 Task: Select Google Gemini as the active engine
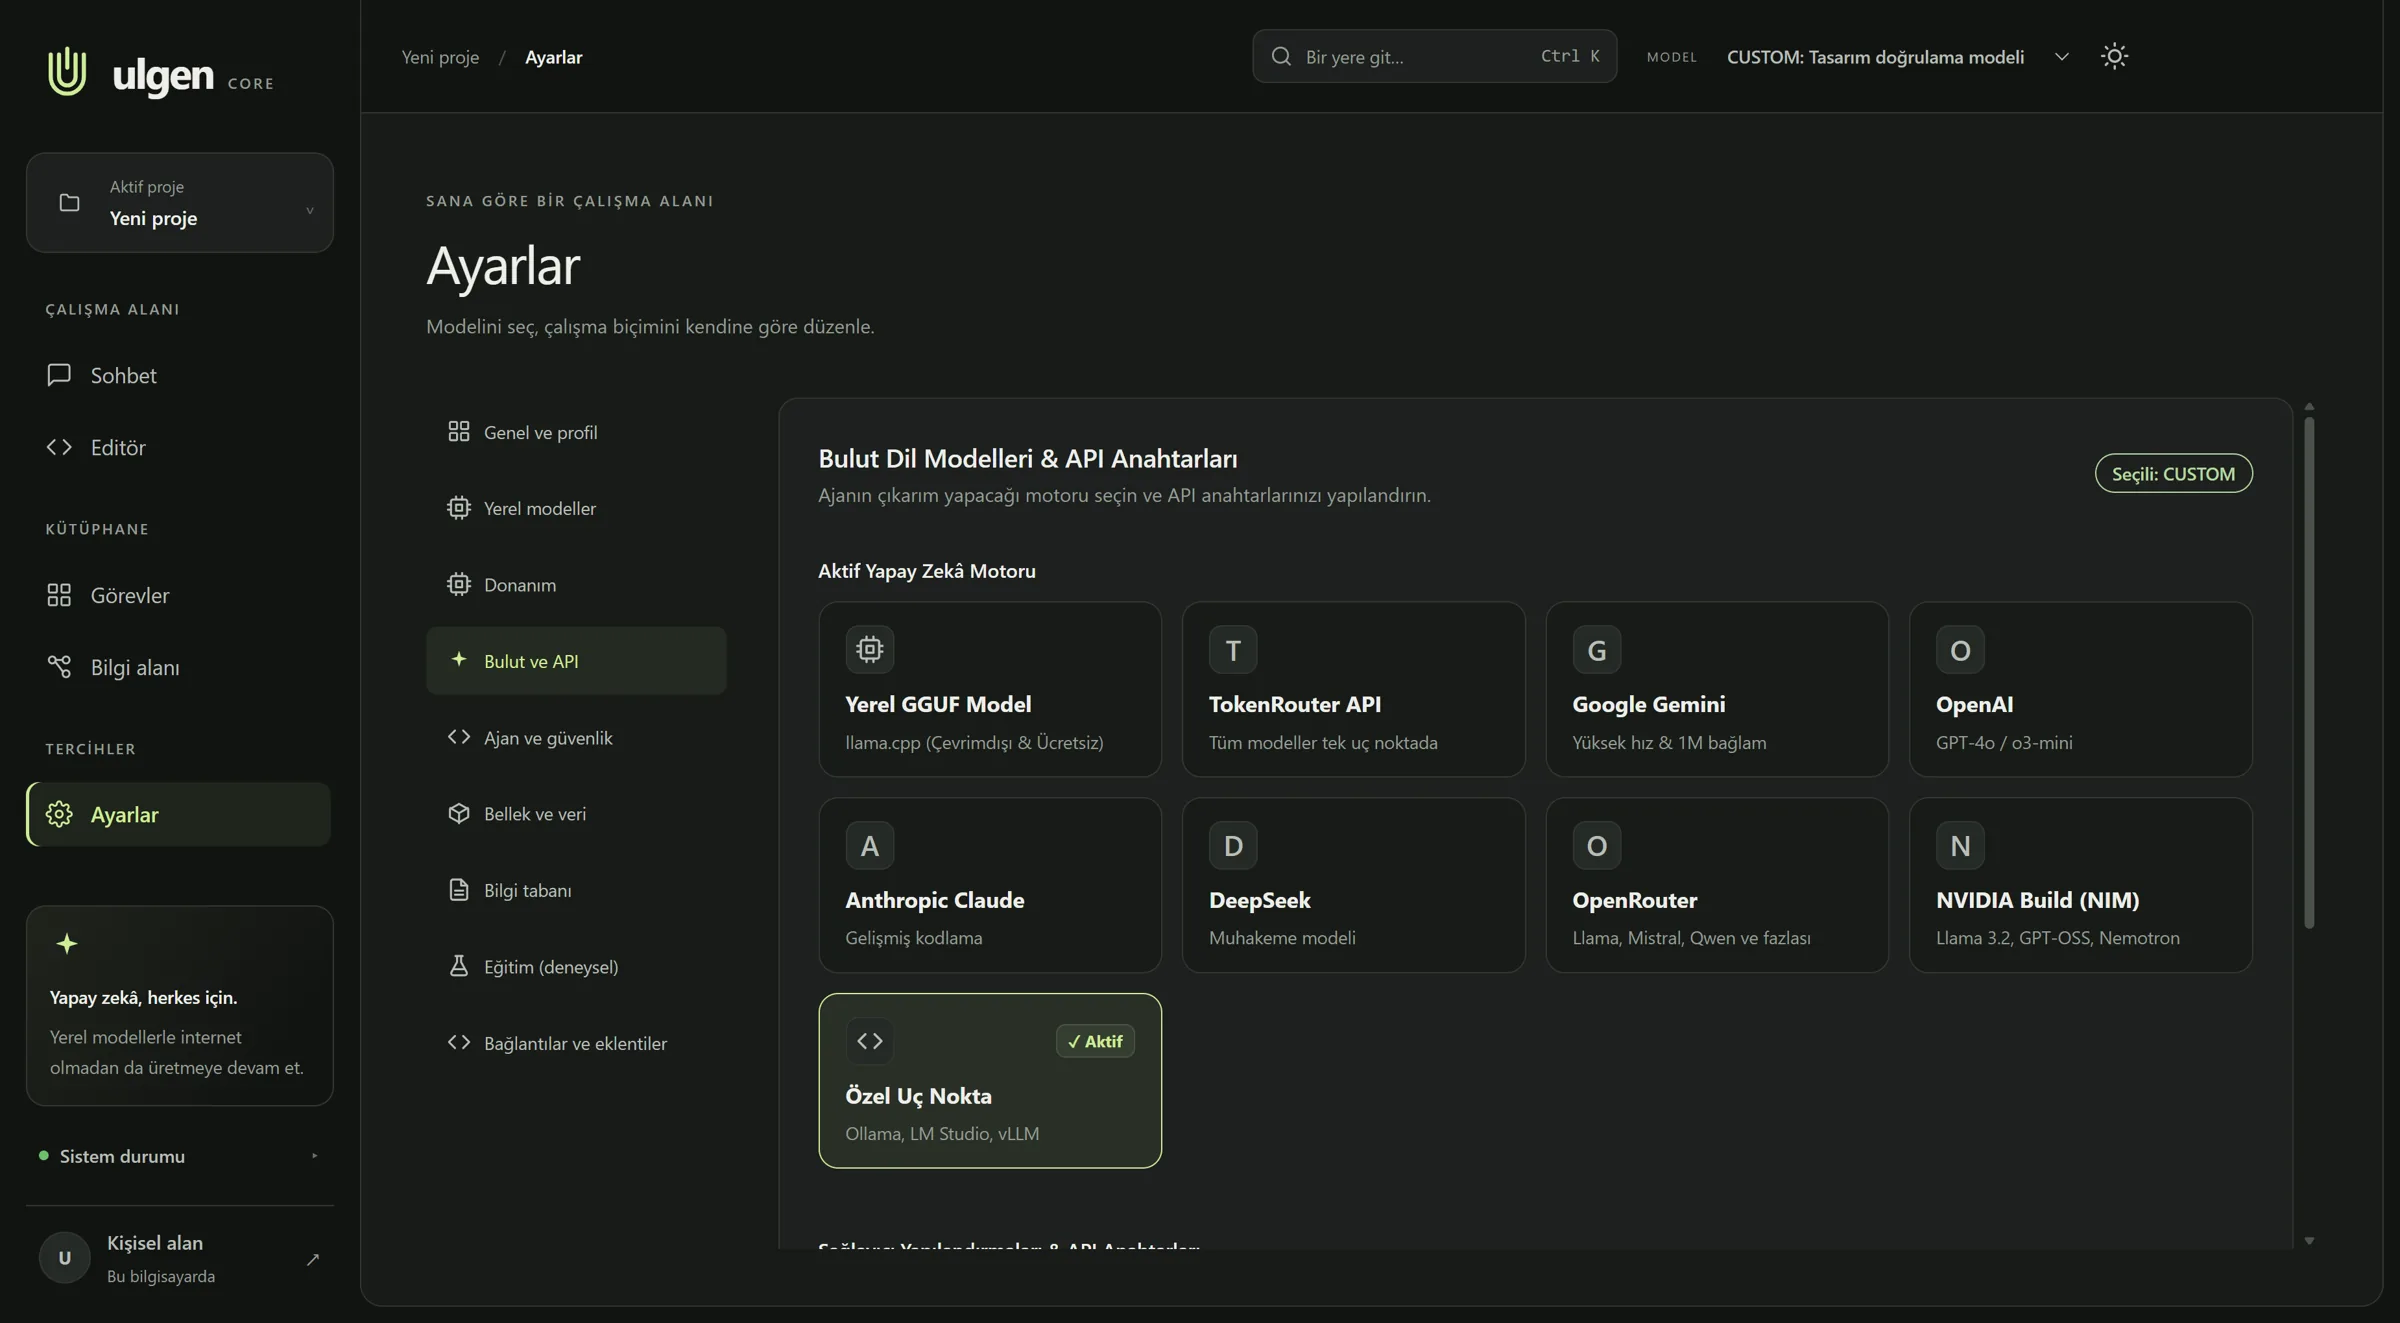[x=1717, y=689]
